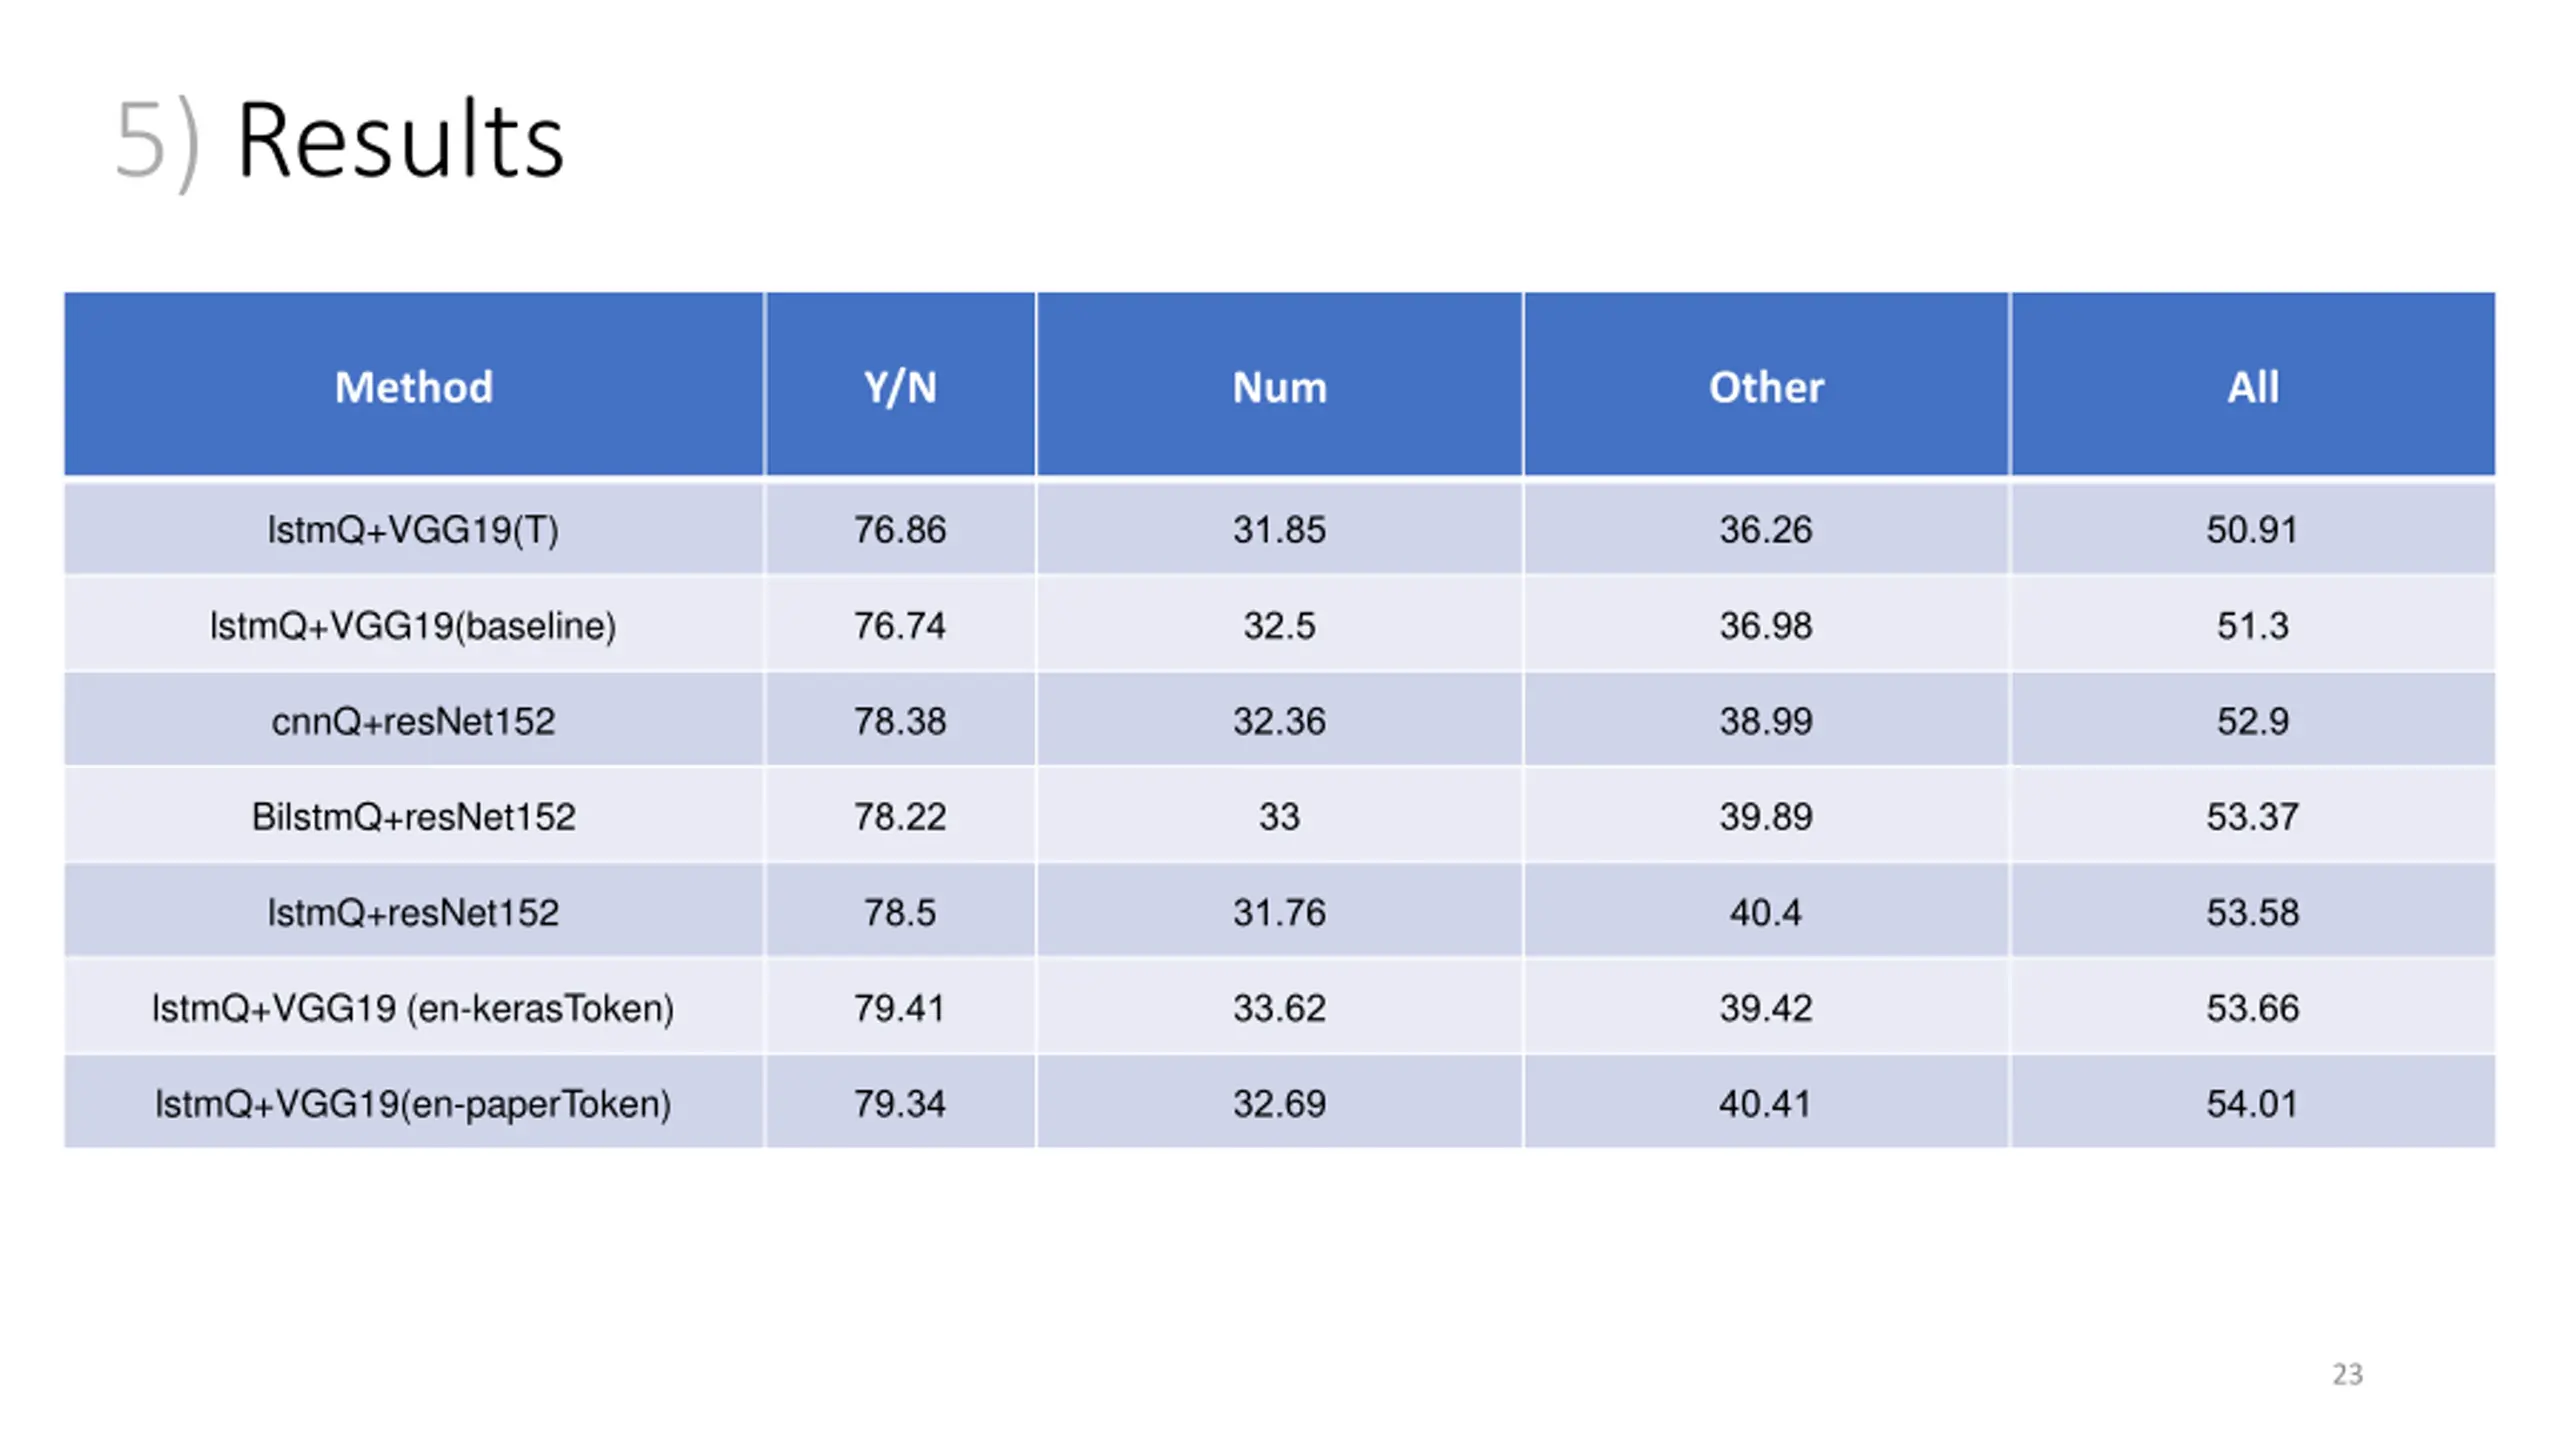
Task: Click lstmQ+VGG19(en-paperToken) cell
Action: click(x=413, y=1103)
